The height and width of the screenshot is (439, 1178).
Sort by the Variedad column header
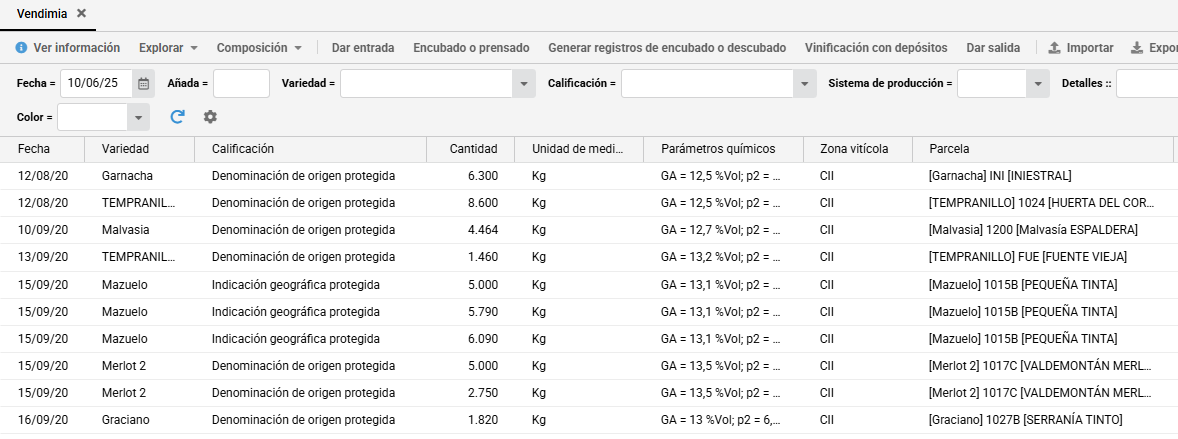[139, 149]
